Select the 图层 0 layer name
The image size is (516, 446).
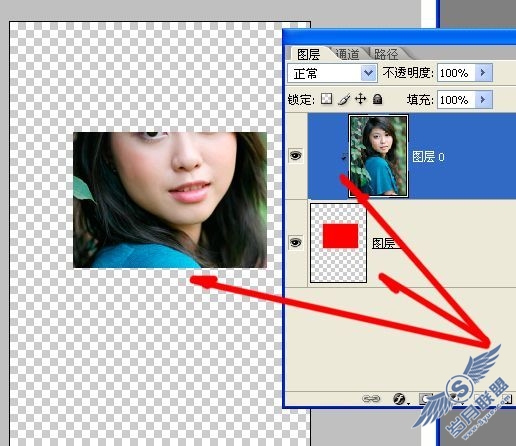pos(428,156)
